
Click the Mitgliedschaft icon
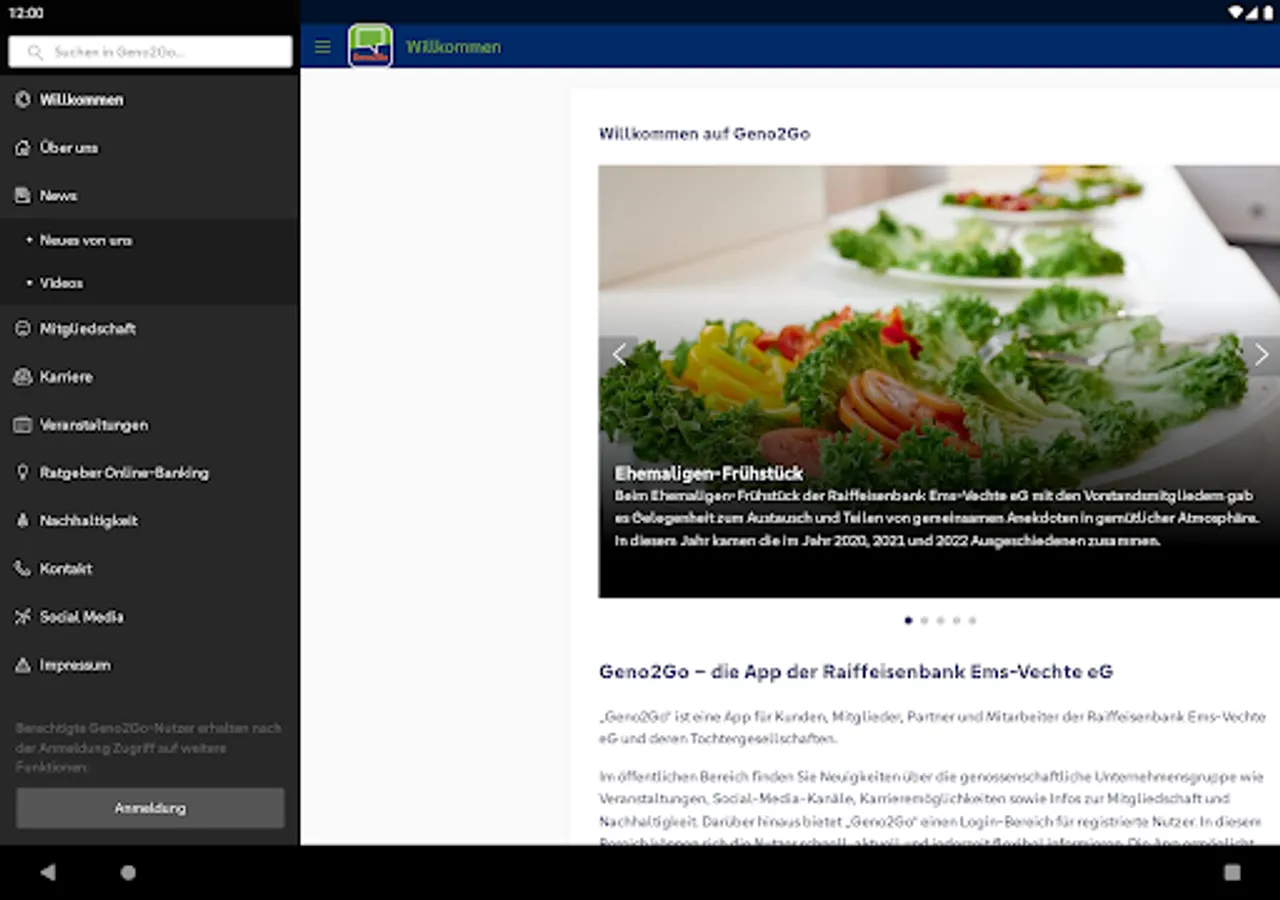click(x=23, y=328)
